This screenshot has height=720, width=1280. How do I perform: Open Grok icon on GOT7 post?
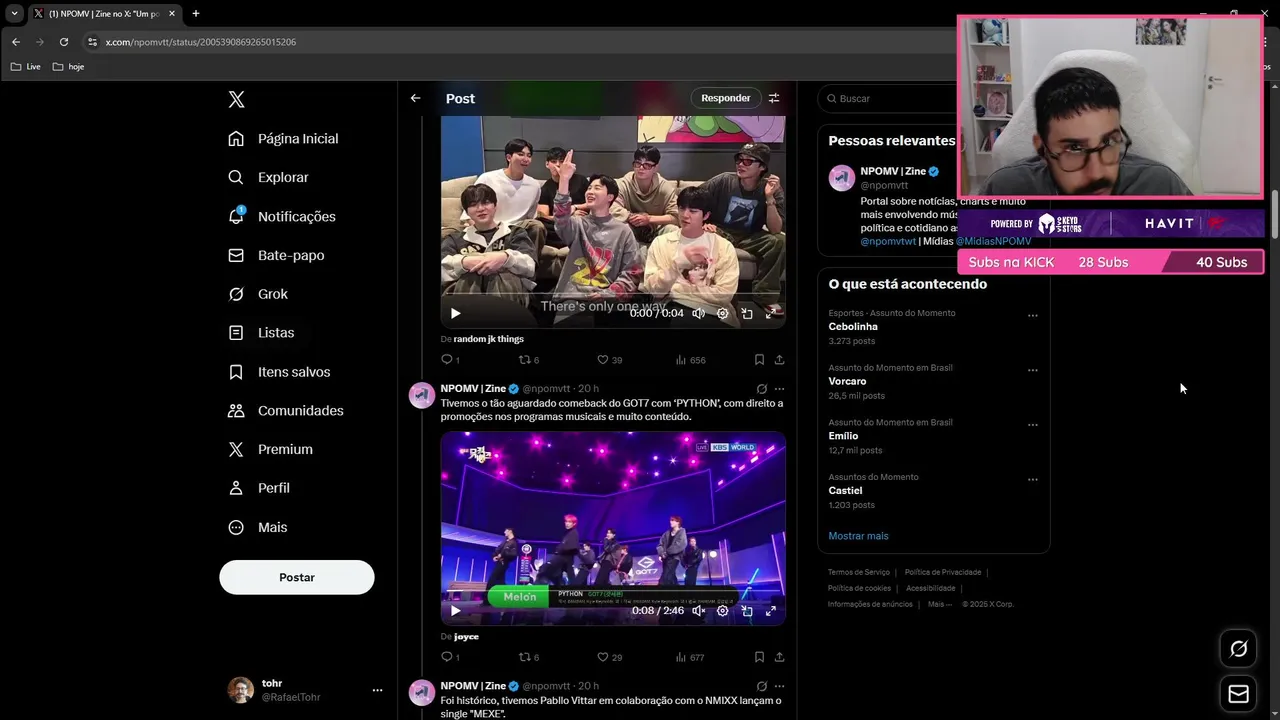pos(762,389)
